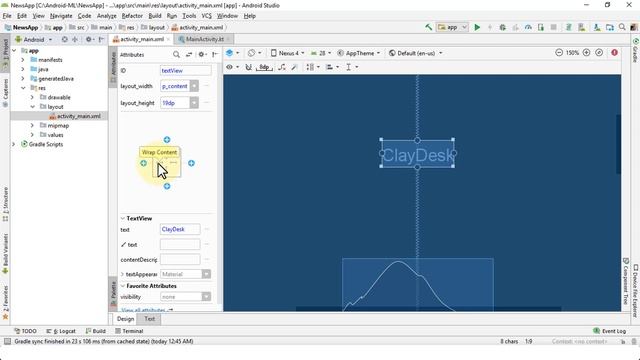Open the layout_width dropdown arrow
640x360 pixels.
coord(194,86)
